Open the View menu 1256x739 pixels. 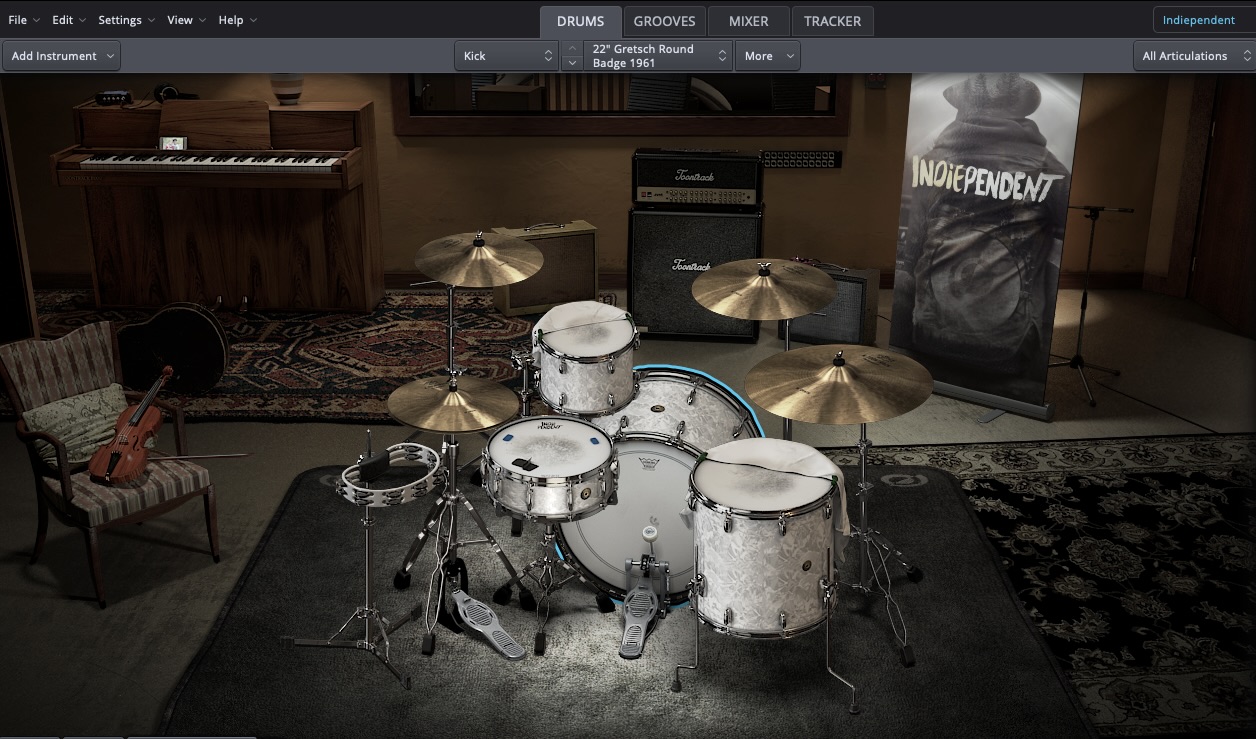click(x=186, y=20)
